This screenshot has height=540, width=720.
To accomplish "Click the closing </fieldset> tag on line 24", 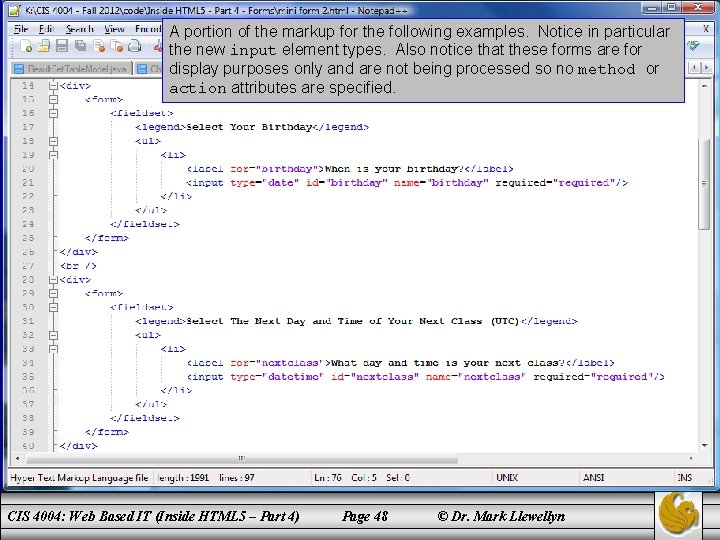I will (x=145, y=224).
